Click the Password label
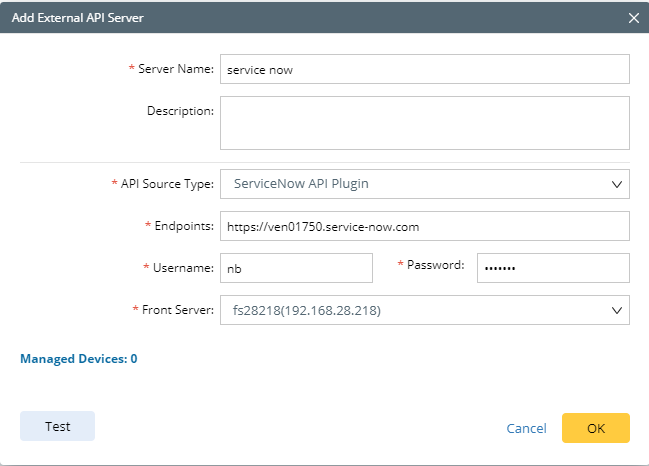The width and height of the screenshot is (649, 466). click(436, 264)
